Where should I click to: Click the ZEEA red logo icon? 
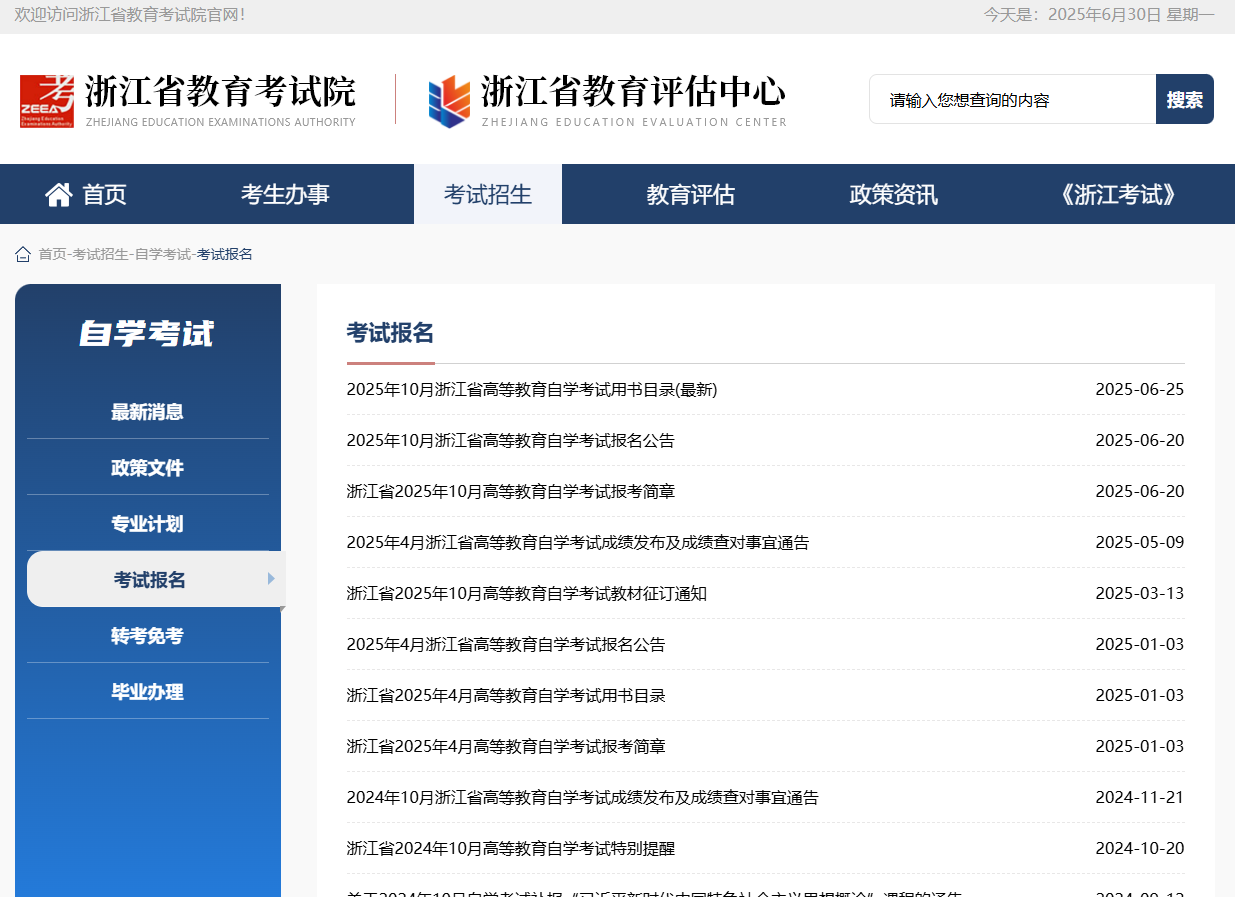coord(47,100)
